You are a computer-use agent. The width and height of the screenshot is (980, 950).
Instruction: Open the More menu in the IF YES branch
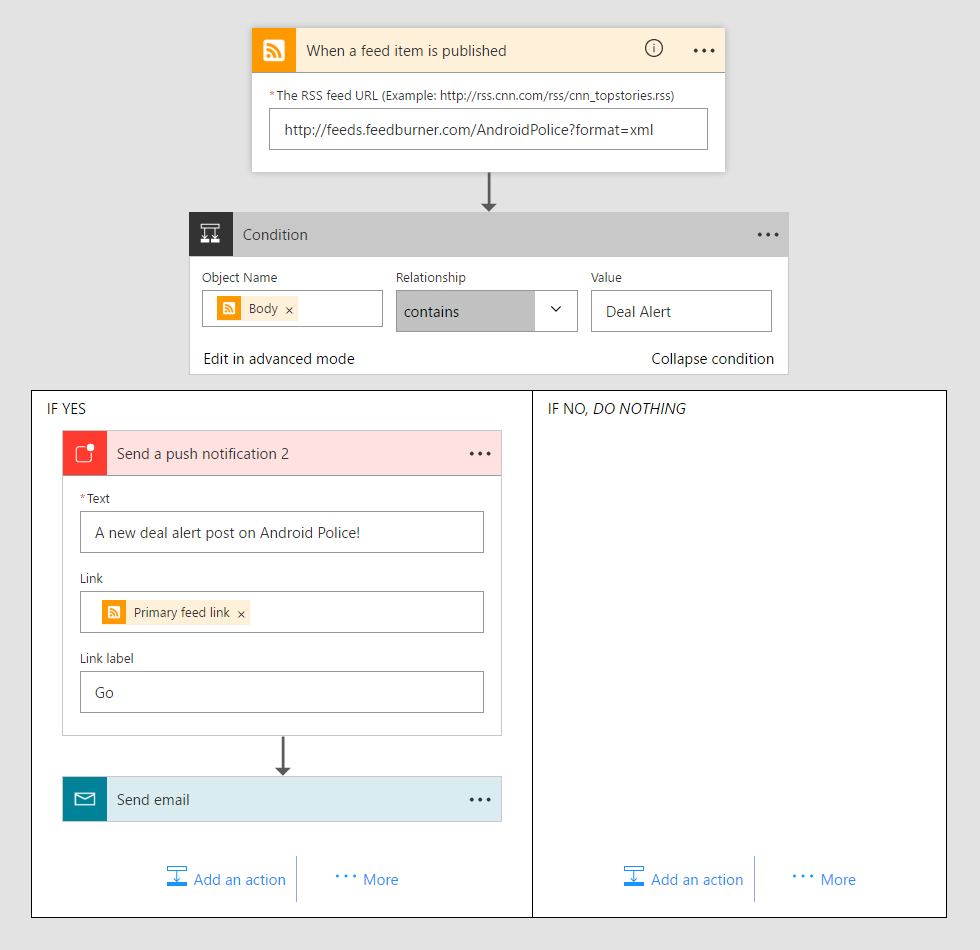(366, 879)
